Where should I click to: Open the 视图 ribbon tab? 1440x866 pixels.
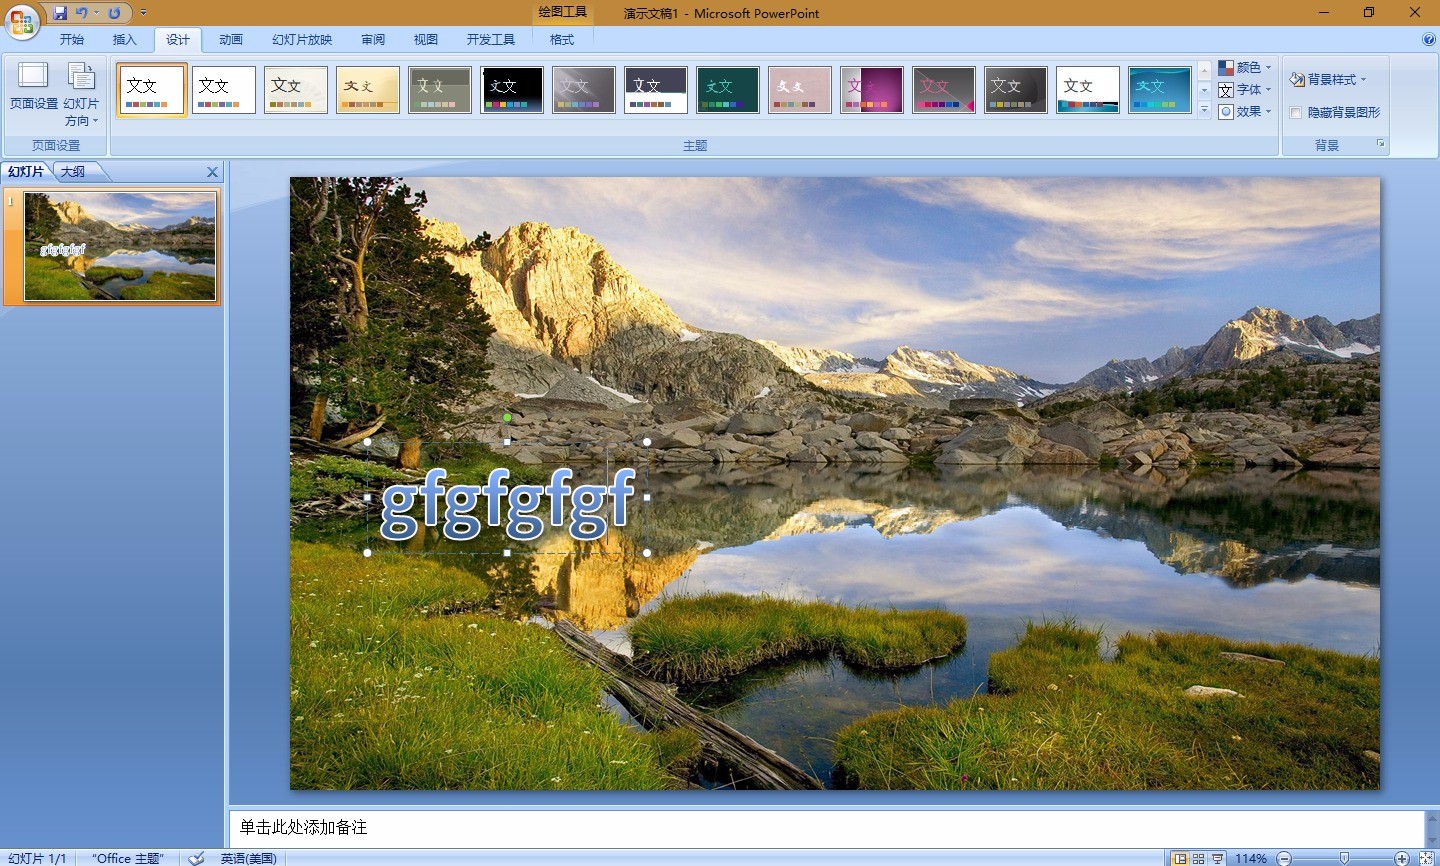426,40
